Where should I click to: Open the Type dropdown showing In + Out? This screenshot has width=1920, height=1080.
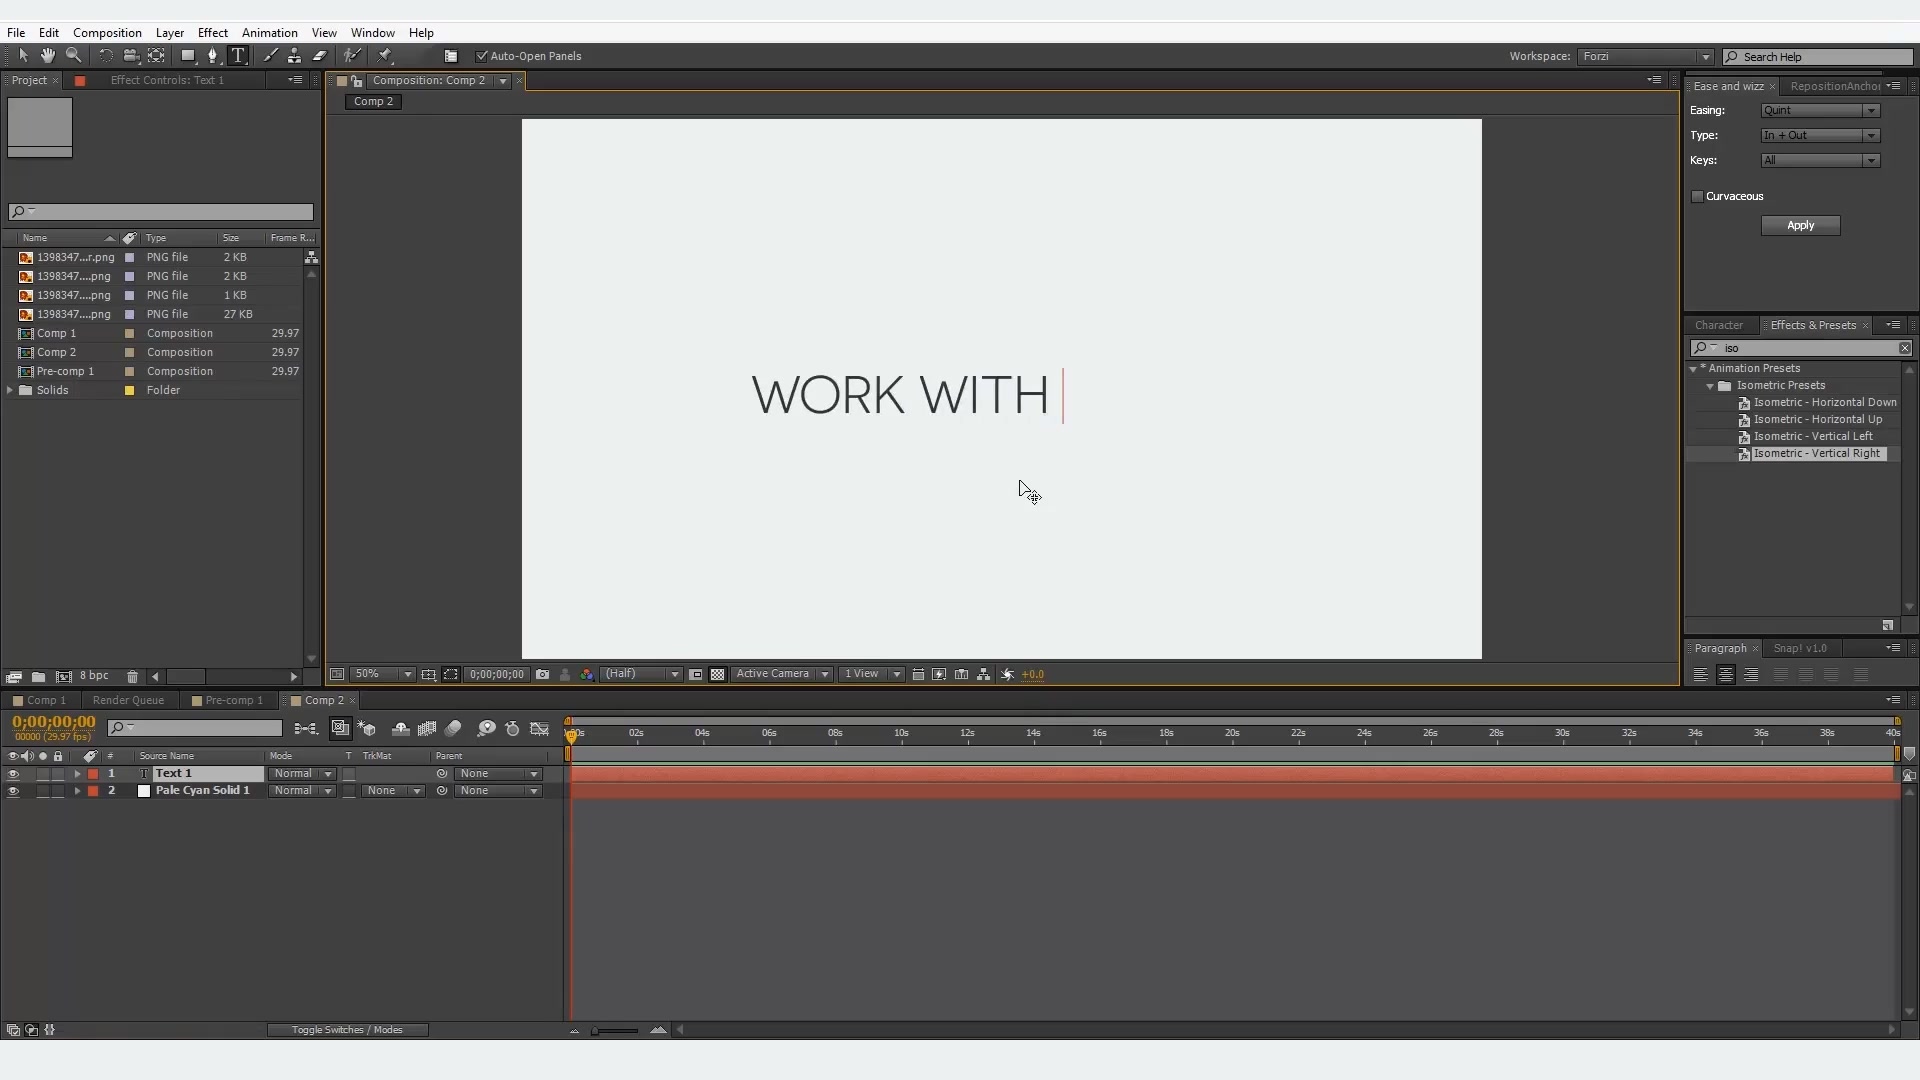(1820, 136)
